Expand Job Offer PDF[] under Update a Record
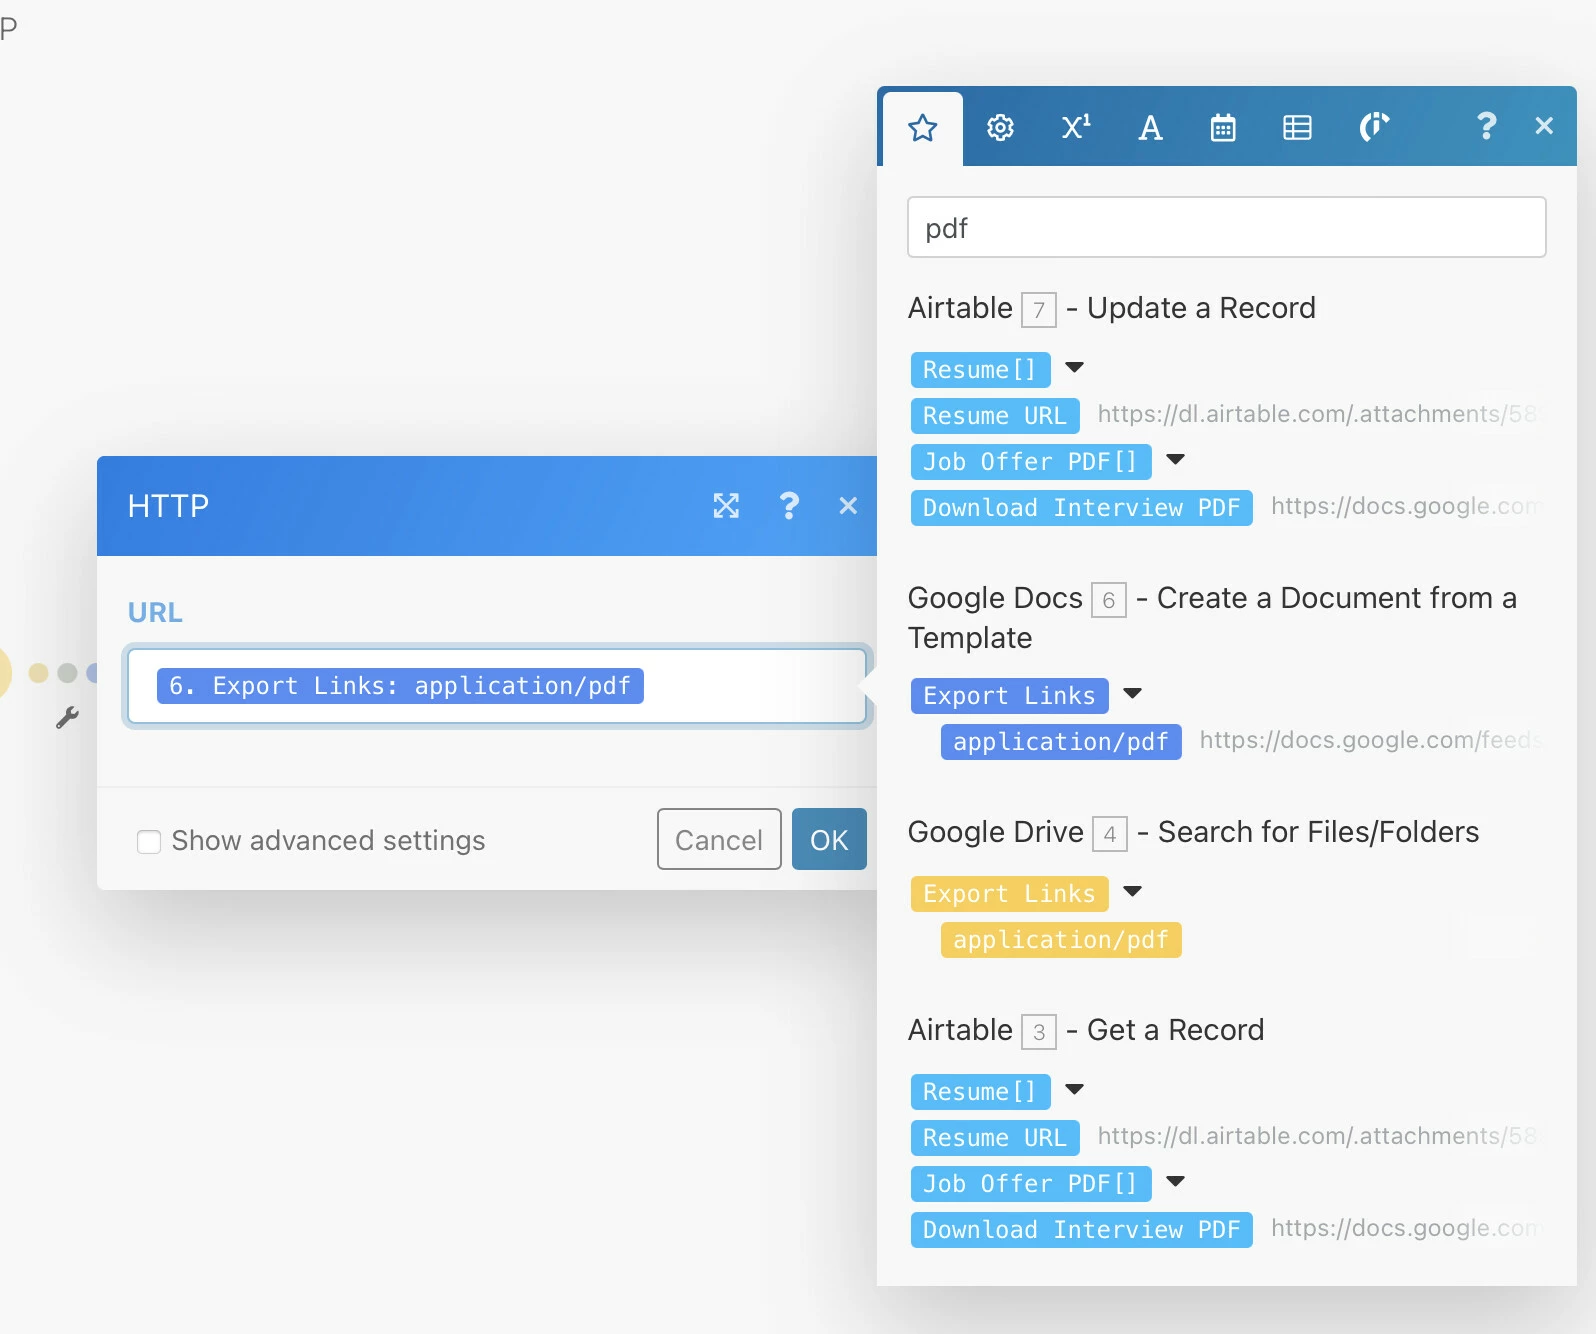 coord(1176,460)
